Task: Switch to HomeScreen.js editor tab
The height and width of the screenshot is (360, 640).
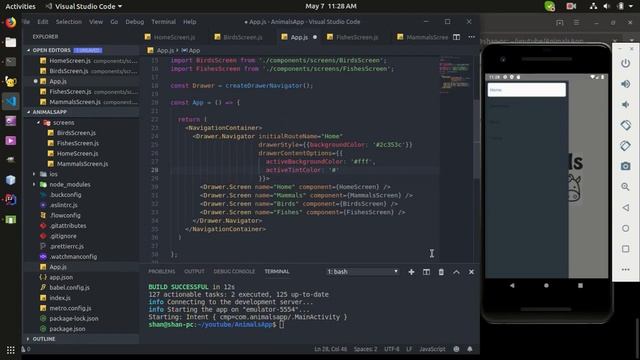Action: tap(175, 37)
